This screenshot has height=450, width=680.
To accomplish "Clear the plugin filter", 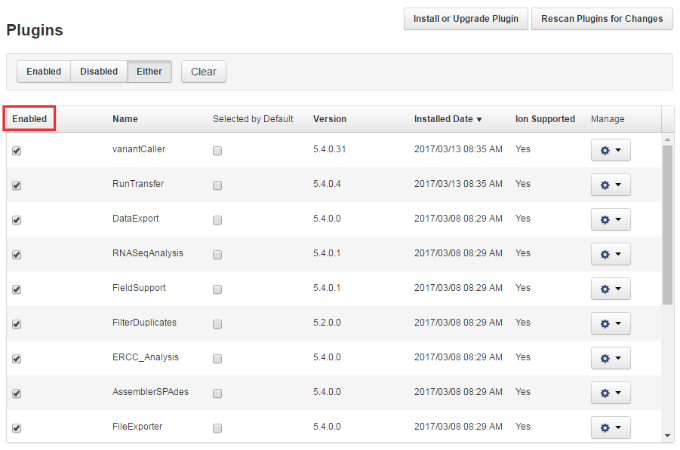I will pos(203,72).
